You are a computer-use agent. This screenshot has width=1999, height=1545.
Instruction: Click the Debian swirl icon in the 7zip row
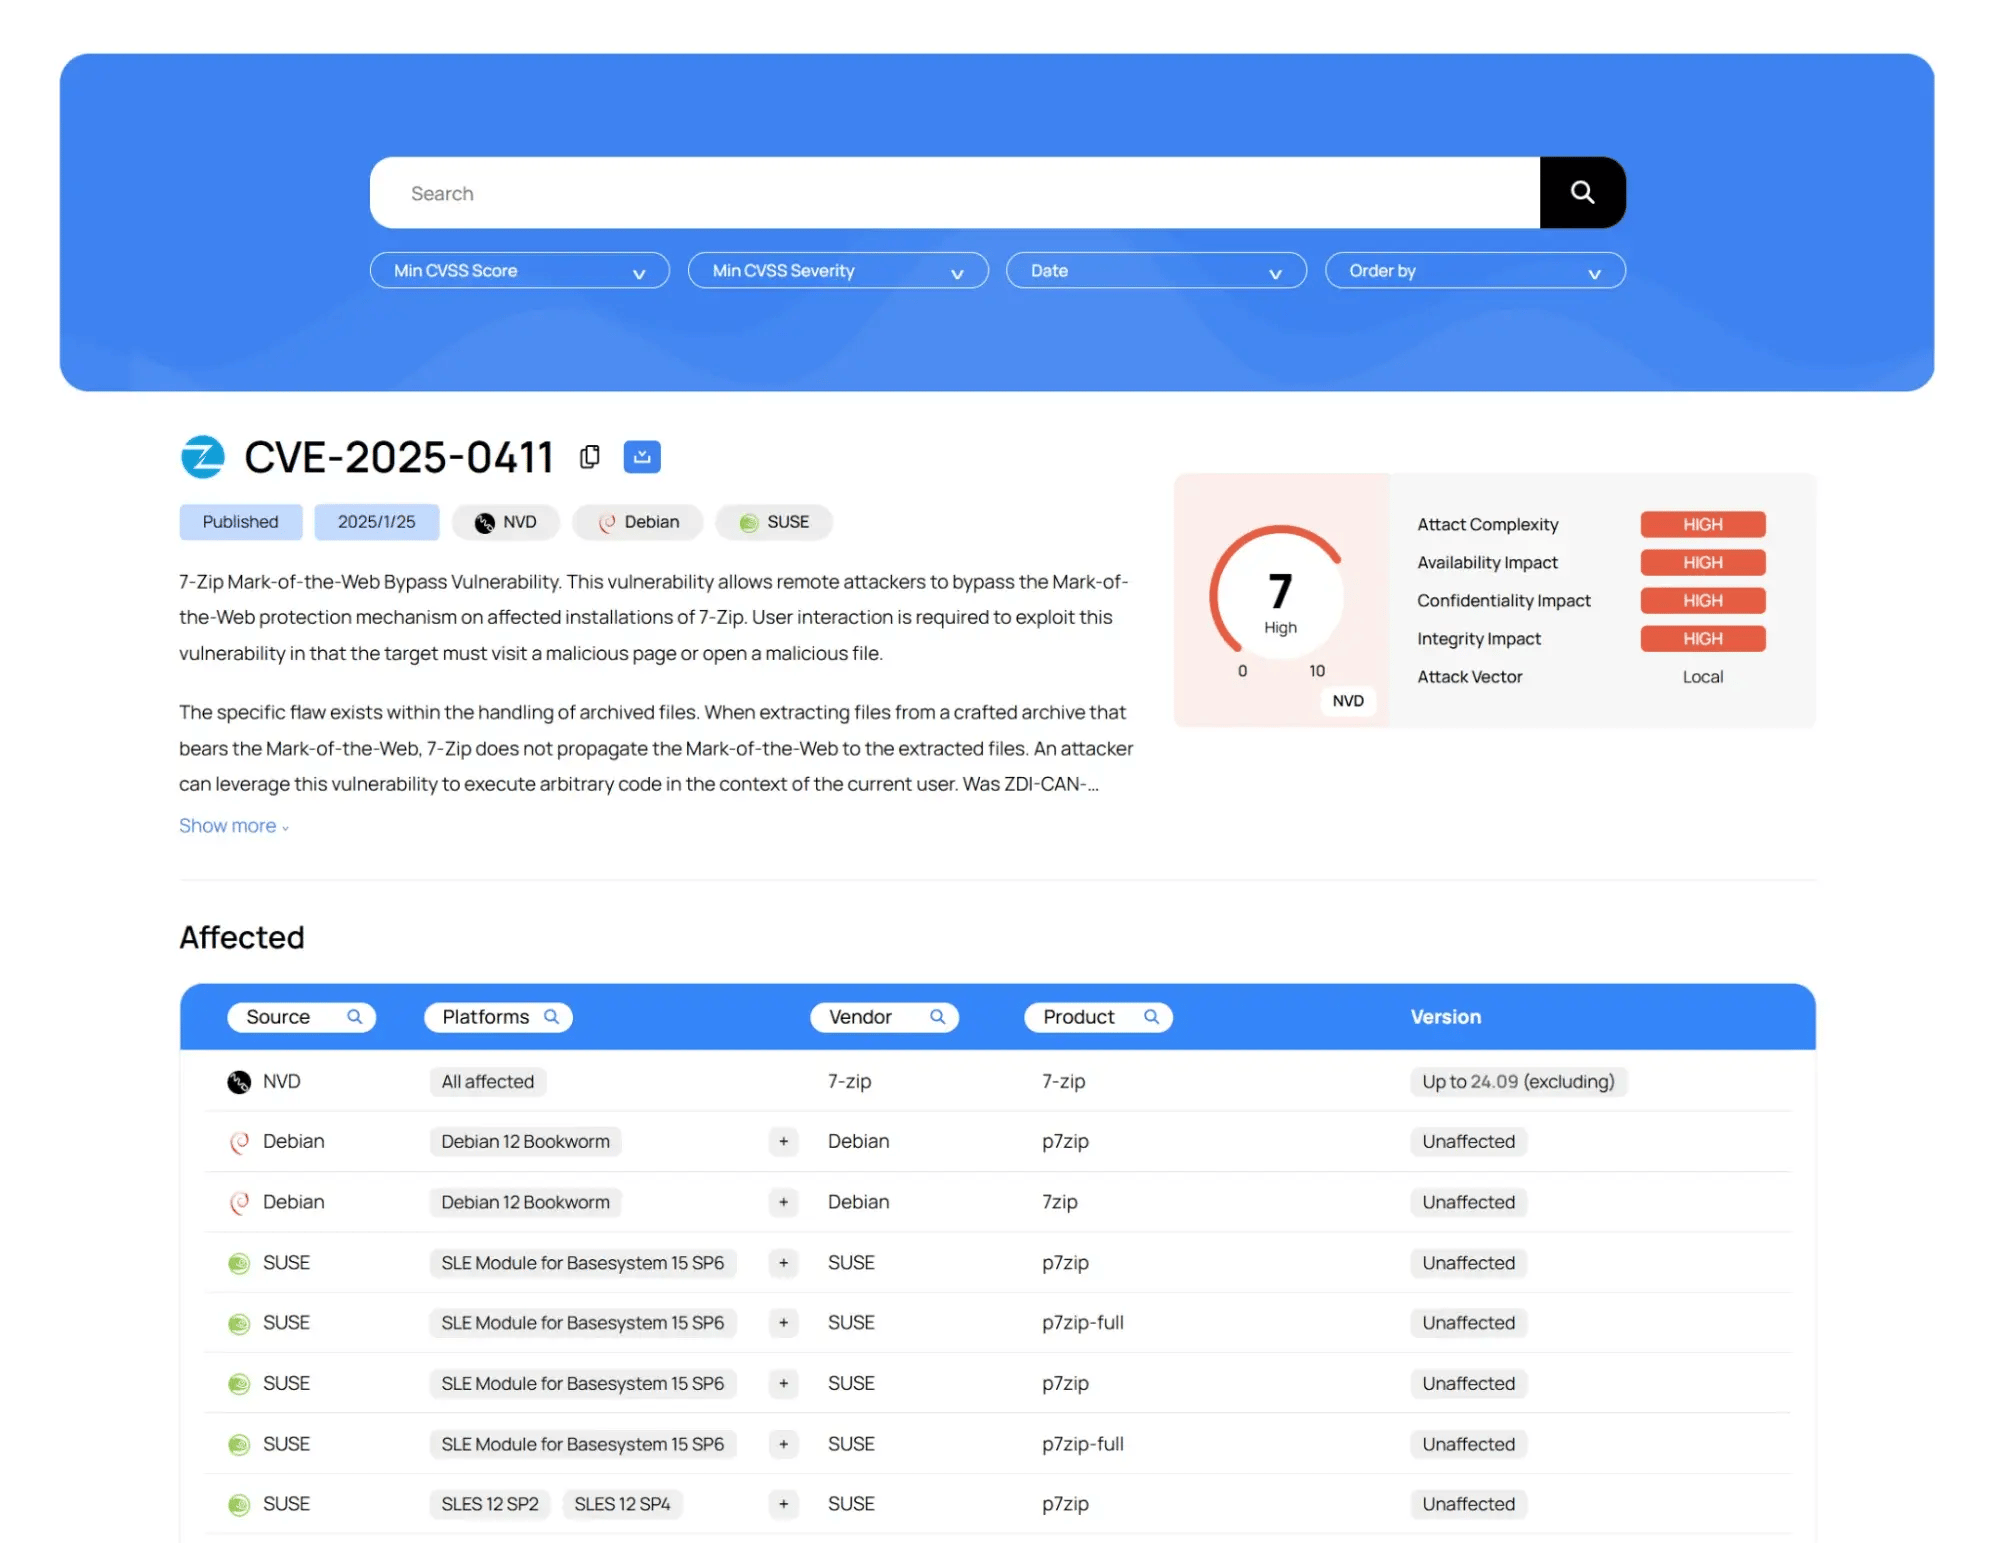click(239, 1203)
